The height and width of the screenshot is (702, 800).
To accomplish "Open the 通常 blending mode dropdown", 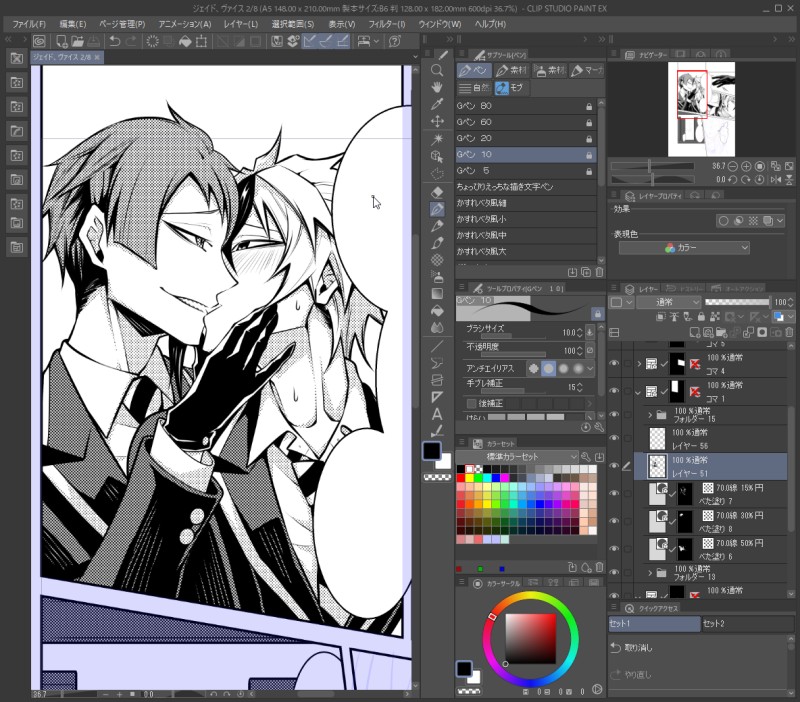I will click(x=670, y=303).
